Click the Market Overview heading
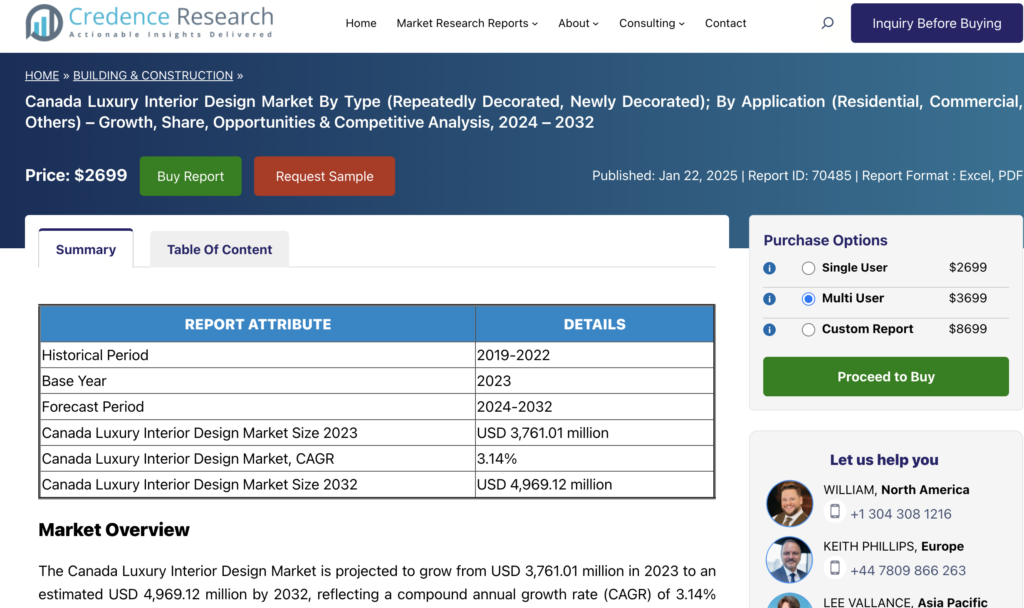The height and width of the screenshot is (608, 1024). point(114,530)
